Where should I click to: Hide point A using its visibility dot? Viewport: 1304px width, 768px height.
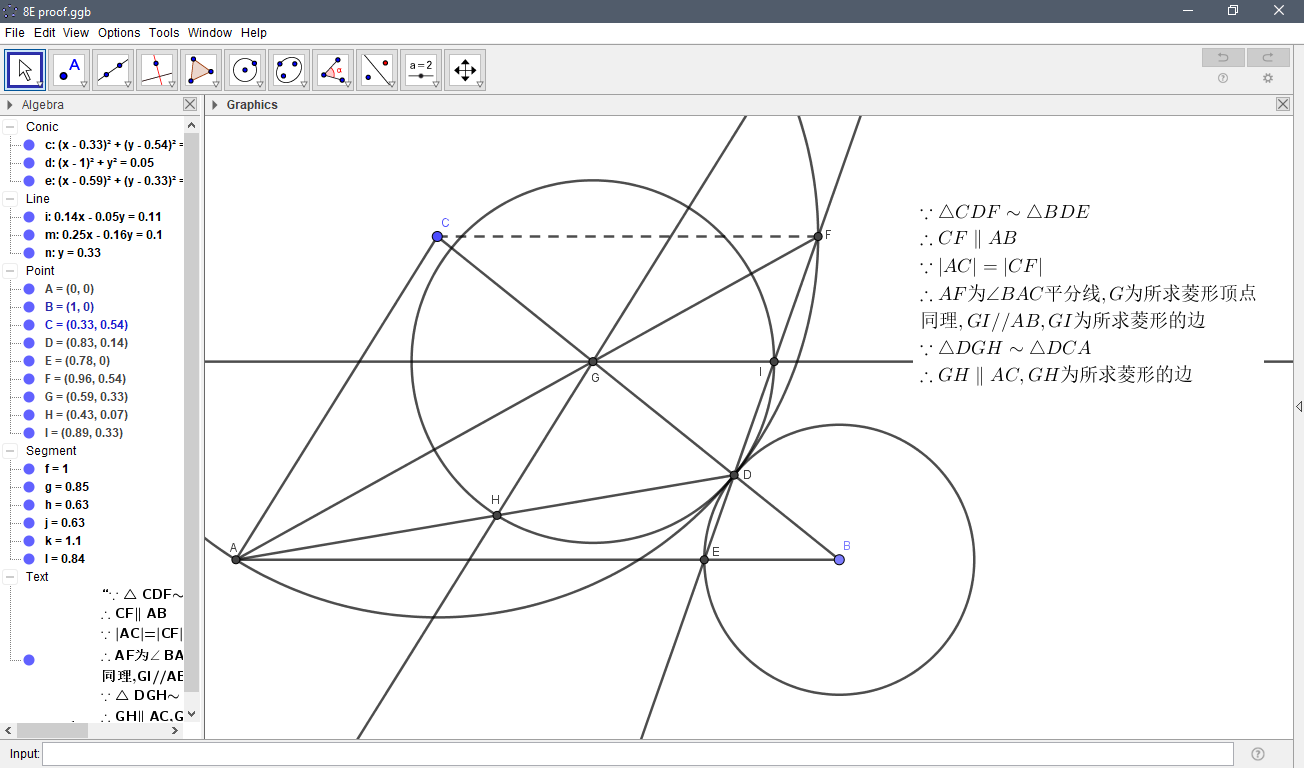click(27, 288)
